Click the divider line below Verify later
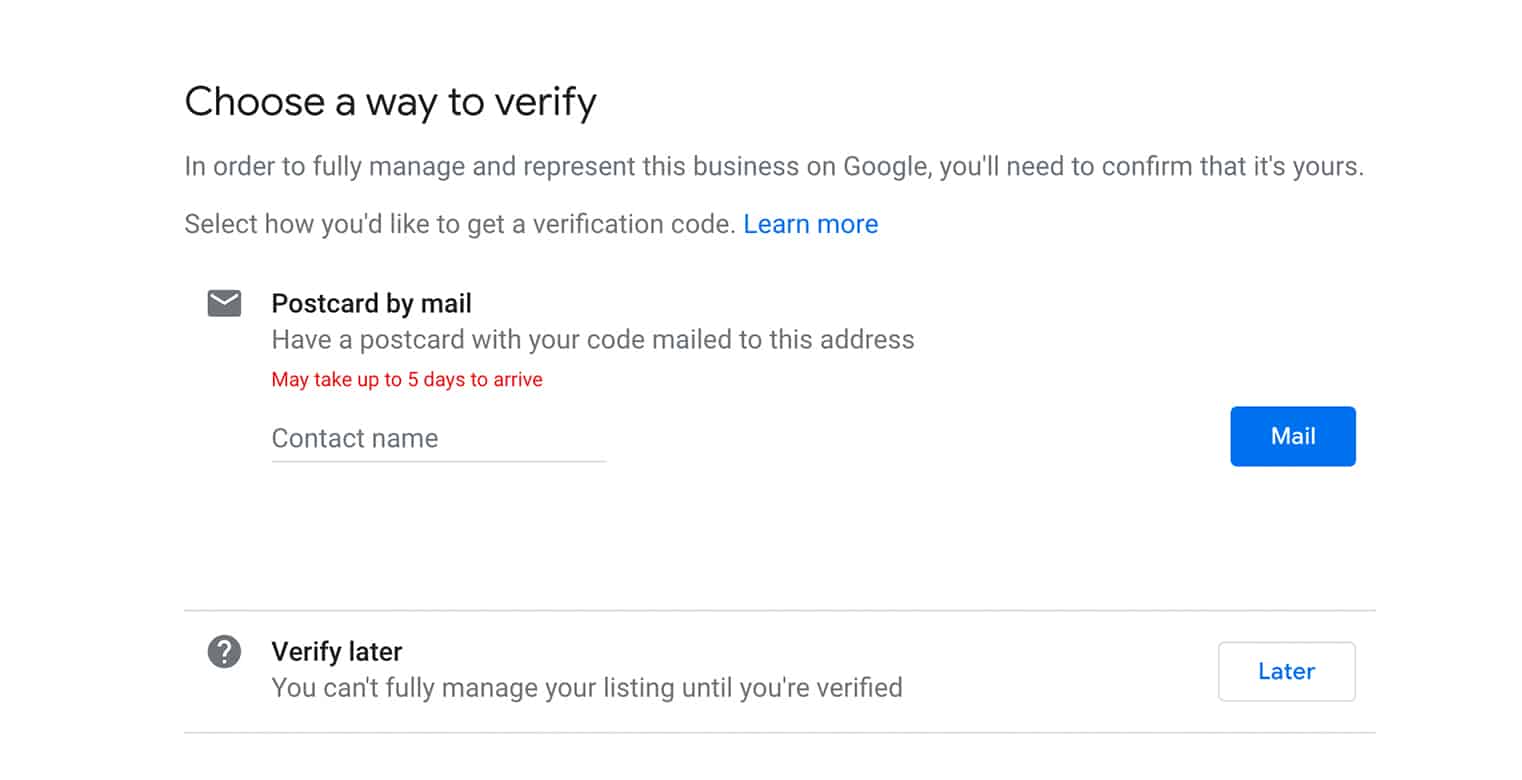This screenshot has width=1522, height=780. 779,733
